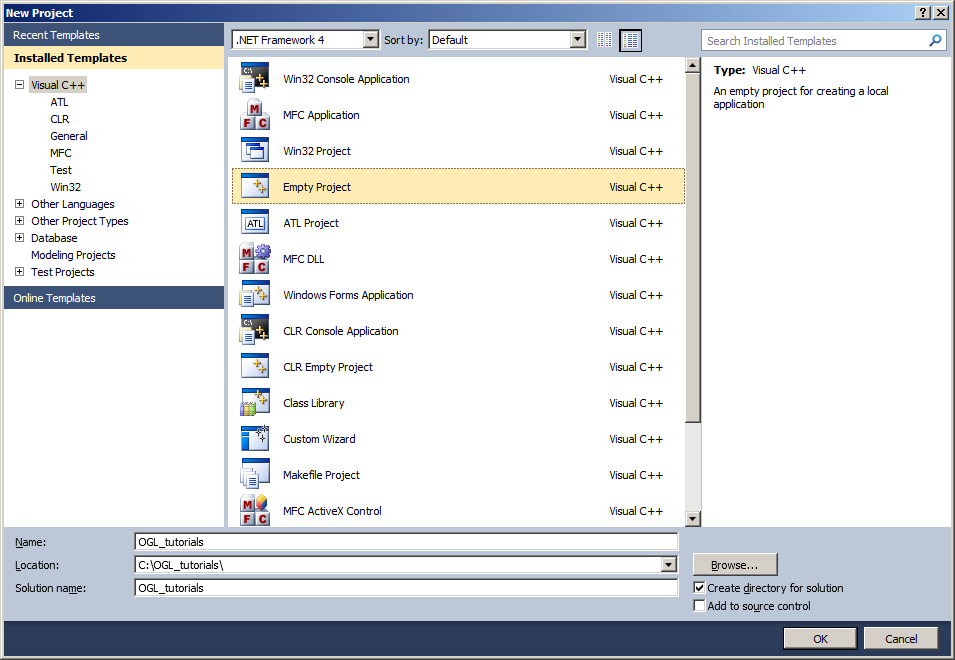This screenshot has width=955, height=660.
Task: Click the "Win32 Project" template name
Action: tap(317, 151)
